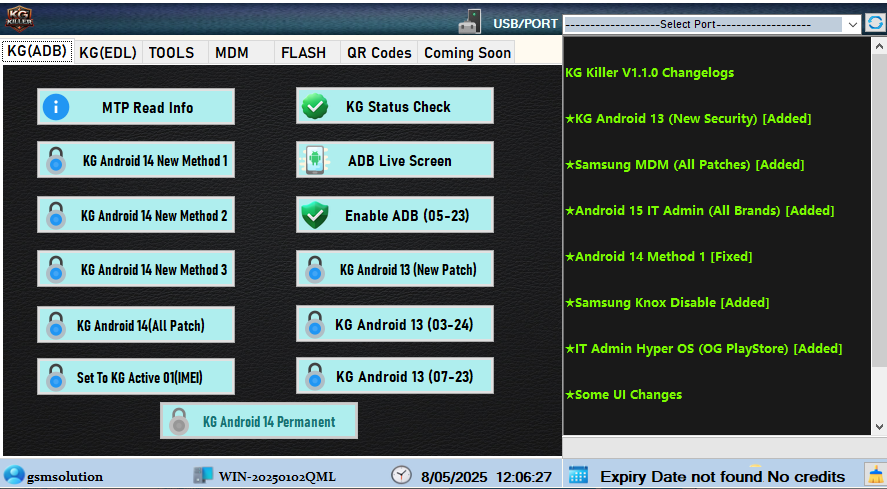Click the padlock icon on KG Android 13 (New Patch)
887x489 pixels.
coord(315,269)
